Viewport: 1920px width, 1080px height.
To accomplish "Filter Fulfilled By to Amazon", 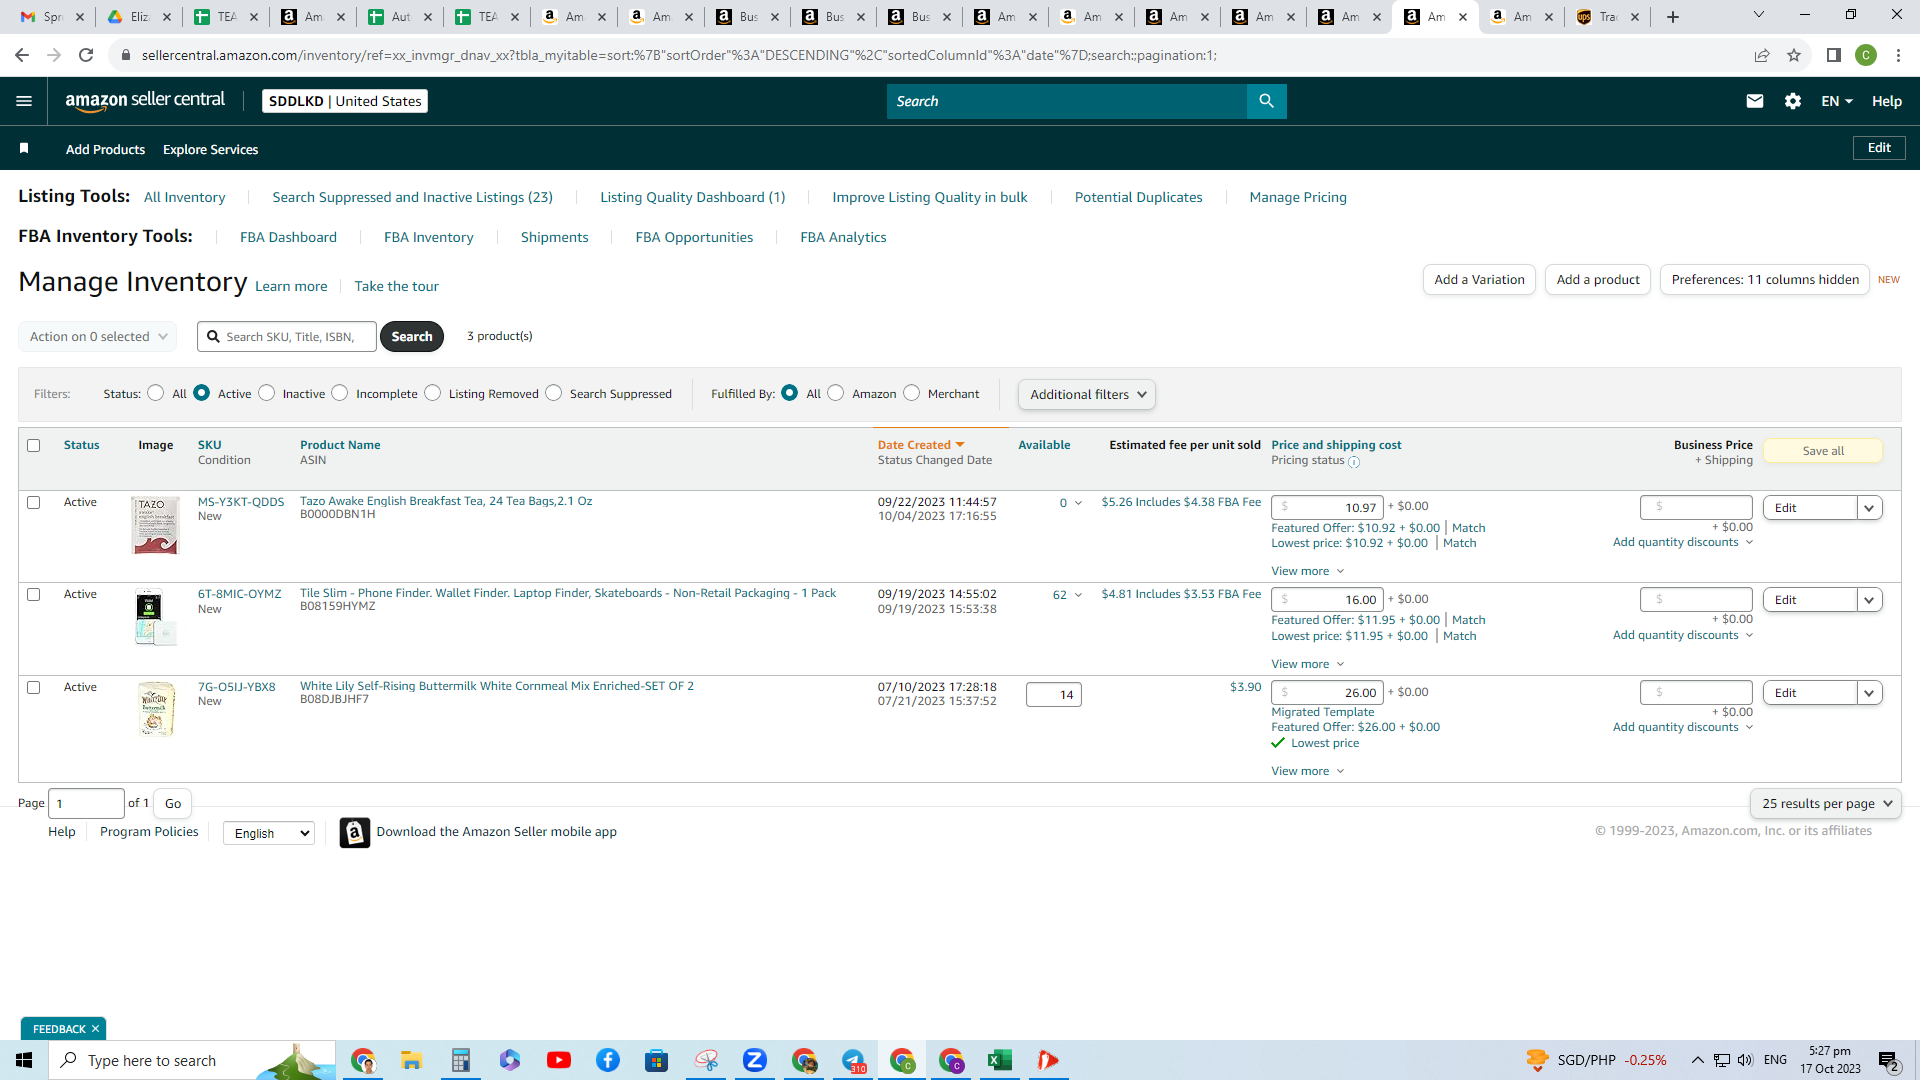I will (836, 393).
